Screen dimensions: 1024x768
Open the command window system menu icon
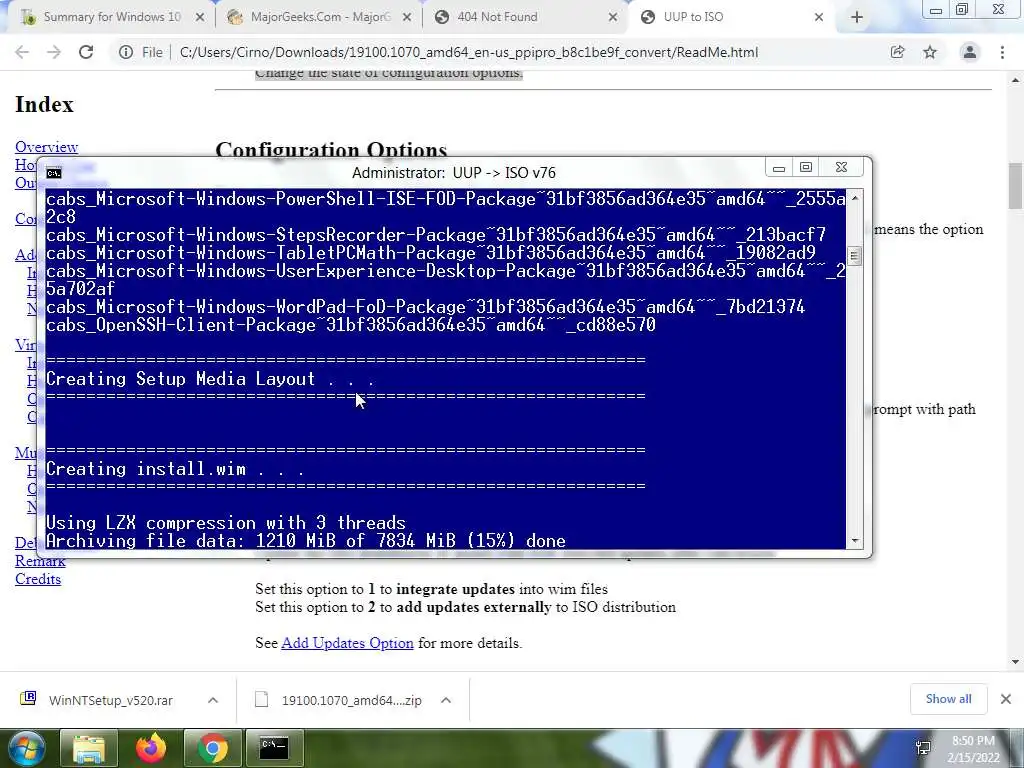54,173
